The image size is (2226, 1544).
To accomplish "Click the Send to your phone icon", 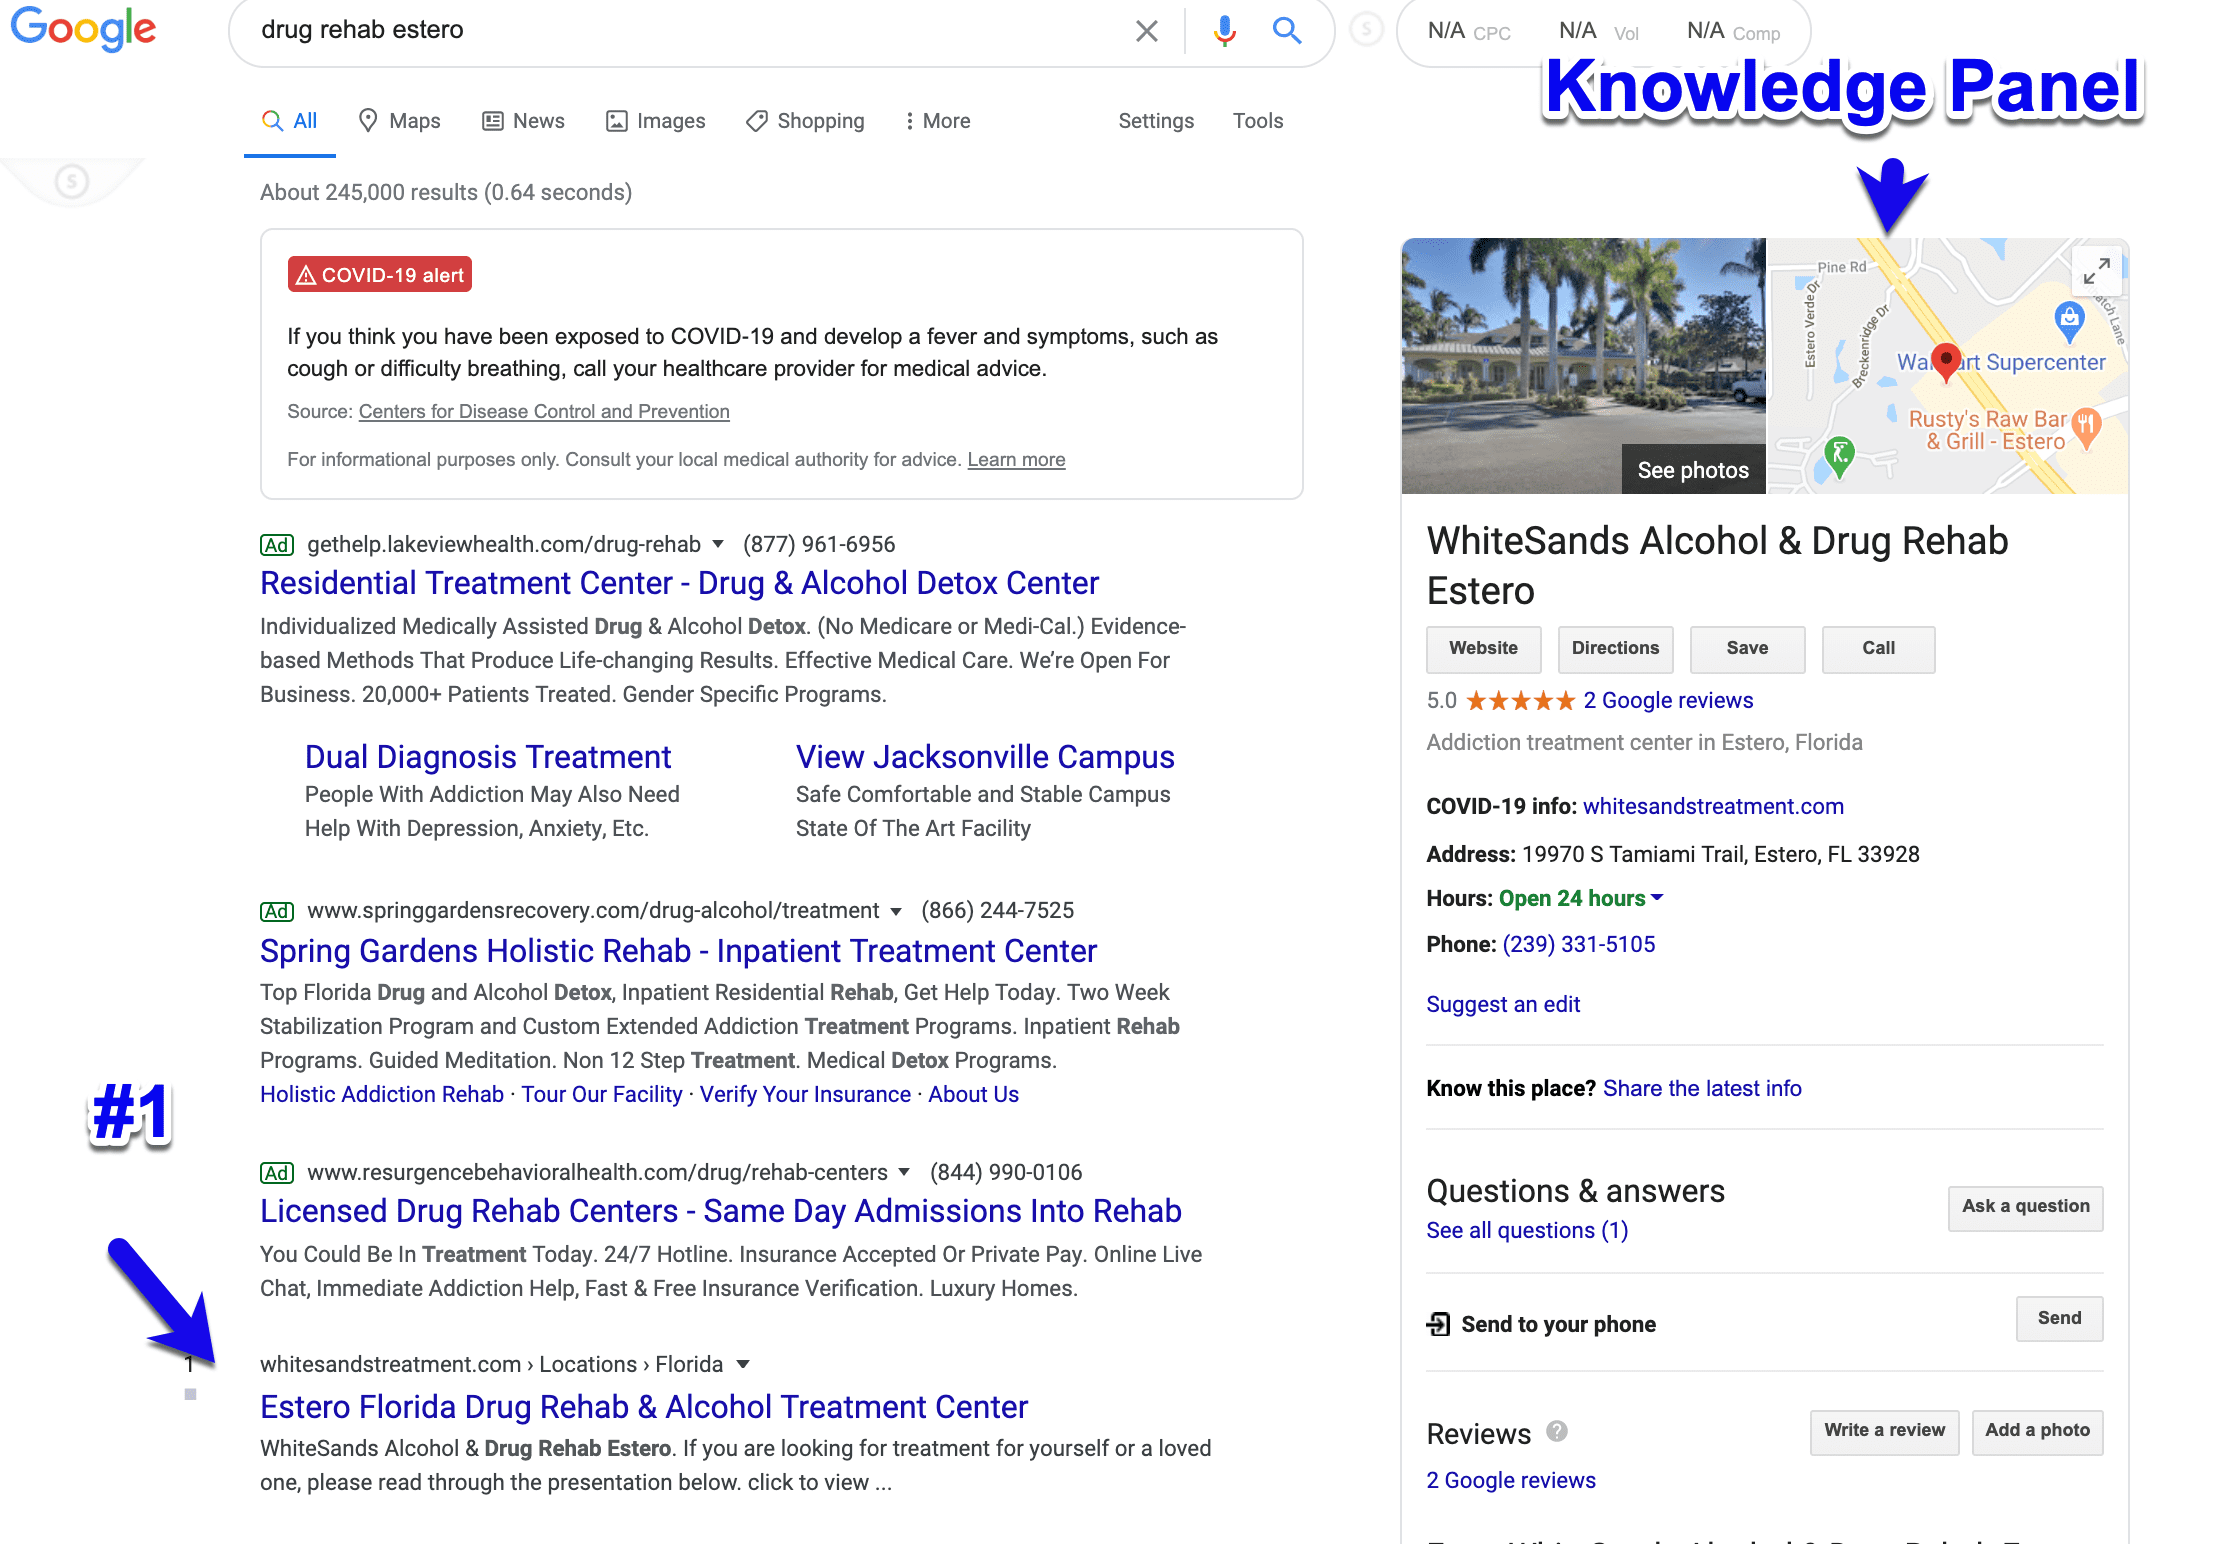I will pos(1438,1323).
